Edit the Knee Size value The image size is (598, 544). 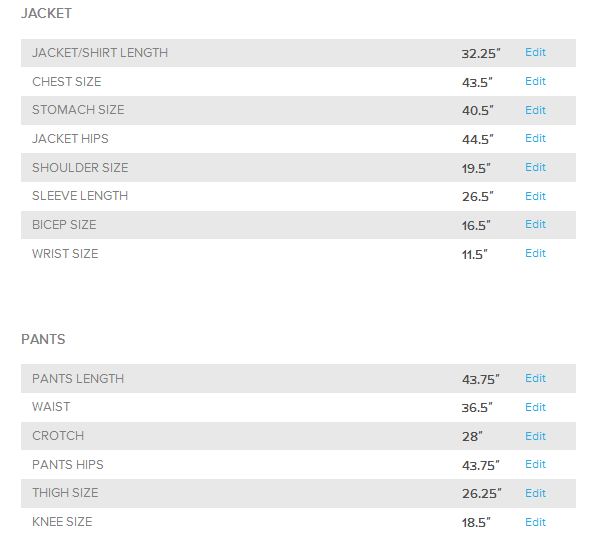pos(535,522)
